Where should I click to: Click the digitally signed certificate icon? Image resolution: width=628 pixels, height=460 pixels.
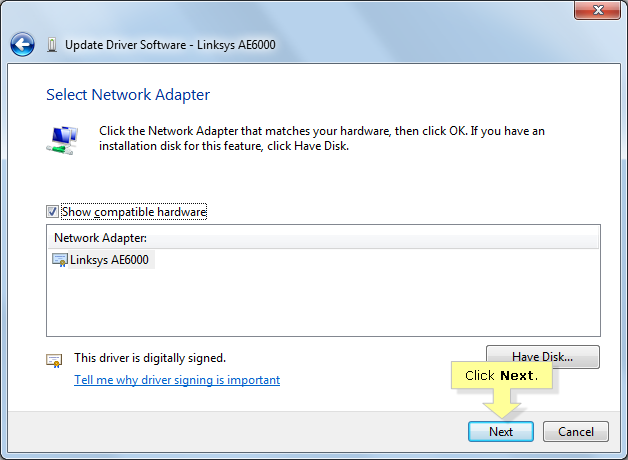tap(54, 360)
